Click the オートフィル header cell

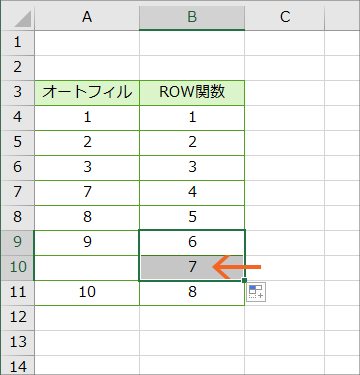[87, 93]
